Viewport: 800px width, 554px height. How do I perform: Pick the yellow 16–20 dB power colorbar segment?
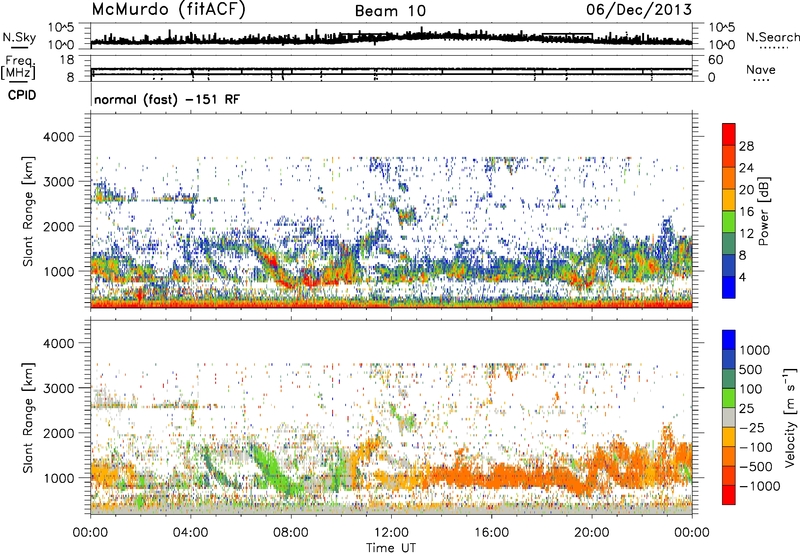click(729, 200)
